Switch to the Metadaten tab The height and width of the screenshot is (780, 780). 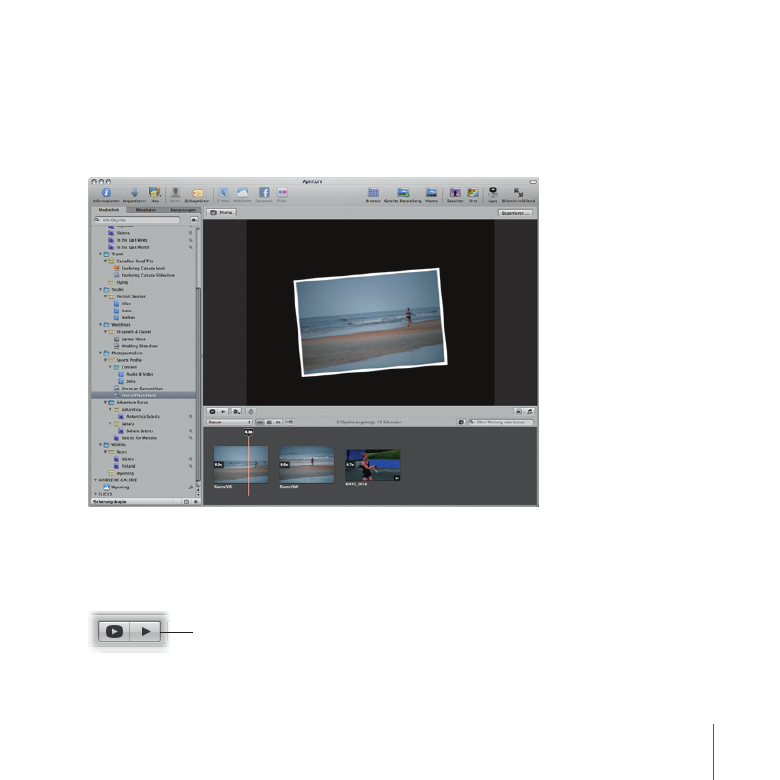(146, 210)
